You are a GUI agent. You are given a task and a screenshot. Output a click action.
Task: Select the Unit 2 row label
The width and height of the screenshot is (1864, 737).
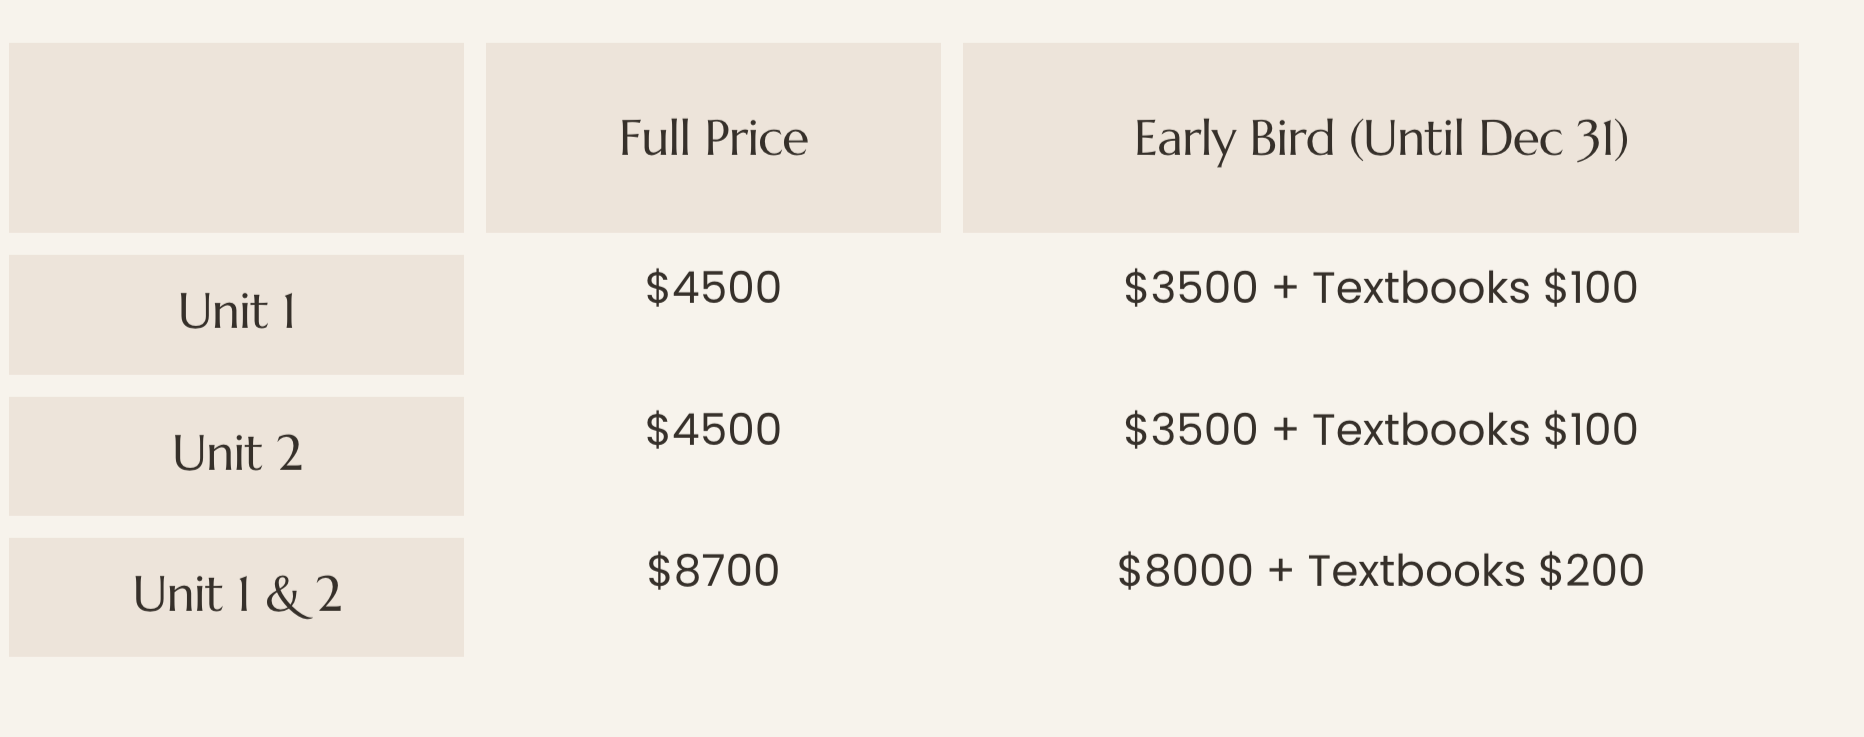pos(237,454)
